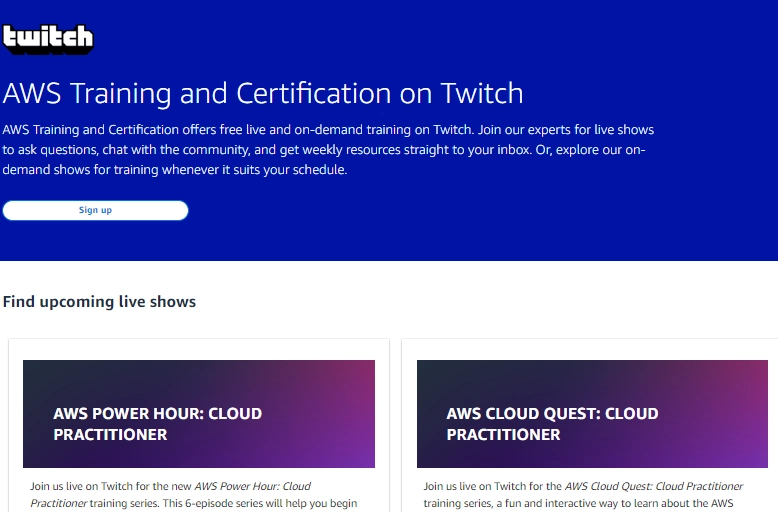Screen dimensions: 778x512
Task: Click the Sign up button
Action: pos(95,210)
